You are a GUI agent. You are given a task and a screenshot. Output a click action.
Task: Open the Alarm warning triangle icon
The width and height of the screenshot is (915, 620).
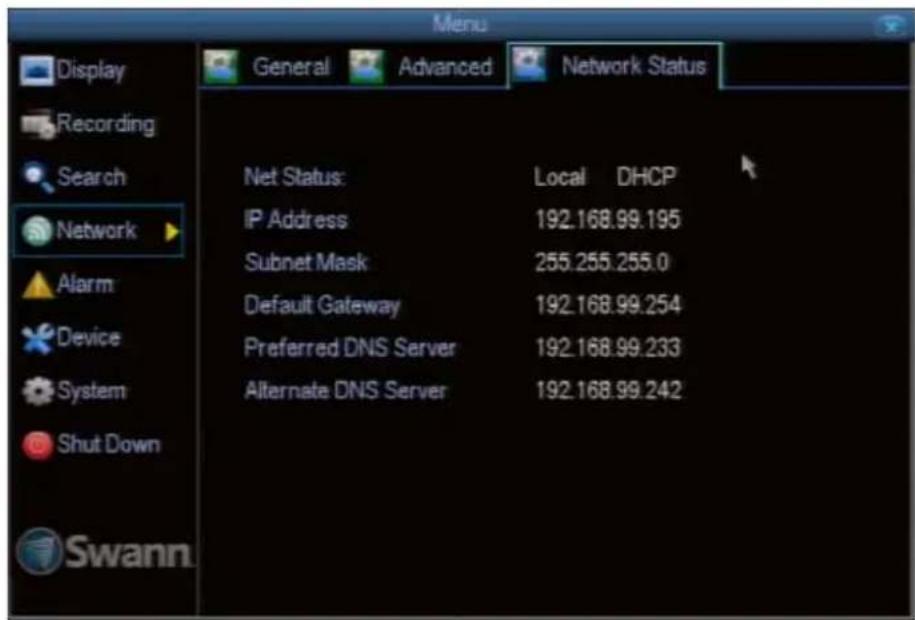point(37,285)
